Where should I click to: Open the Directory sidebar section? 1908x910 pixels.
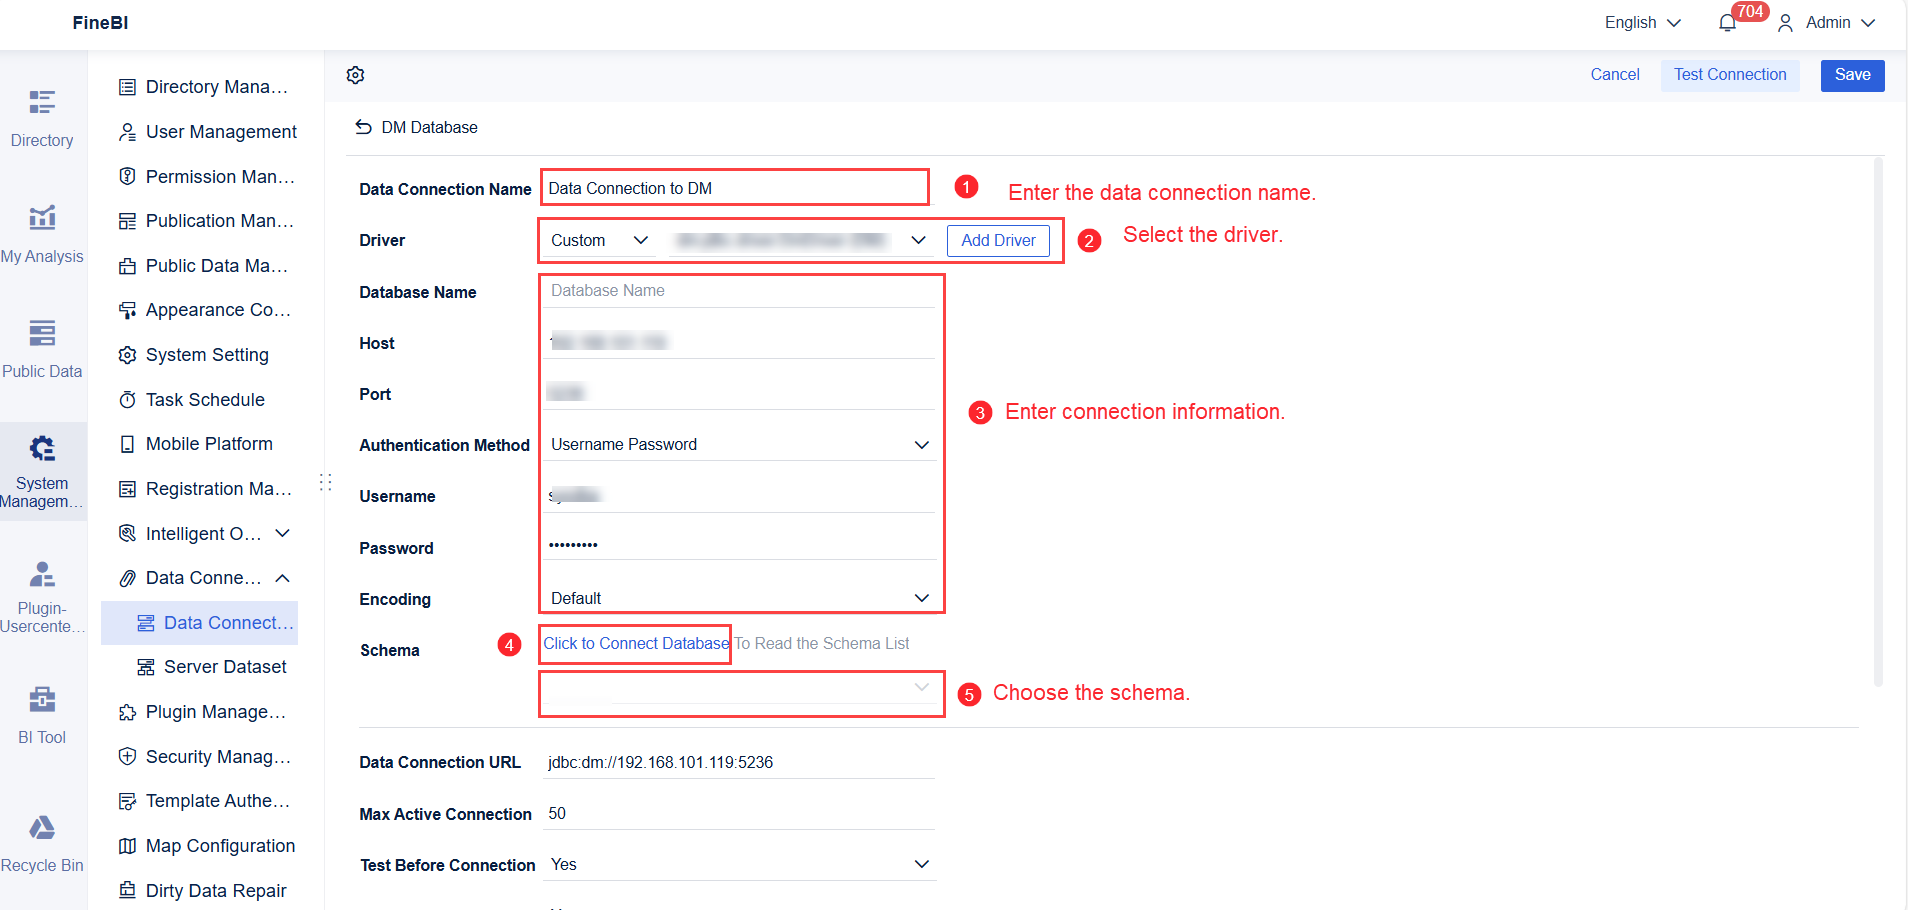point(42,115)
